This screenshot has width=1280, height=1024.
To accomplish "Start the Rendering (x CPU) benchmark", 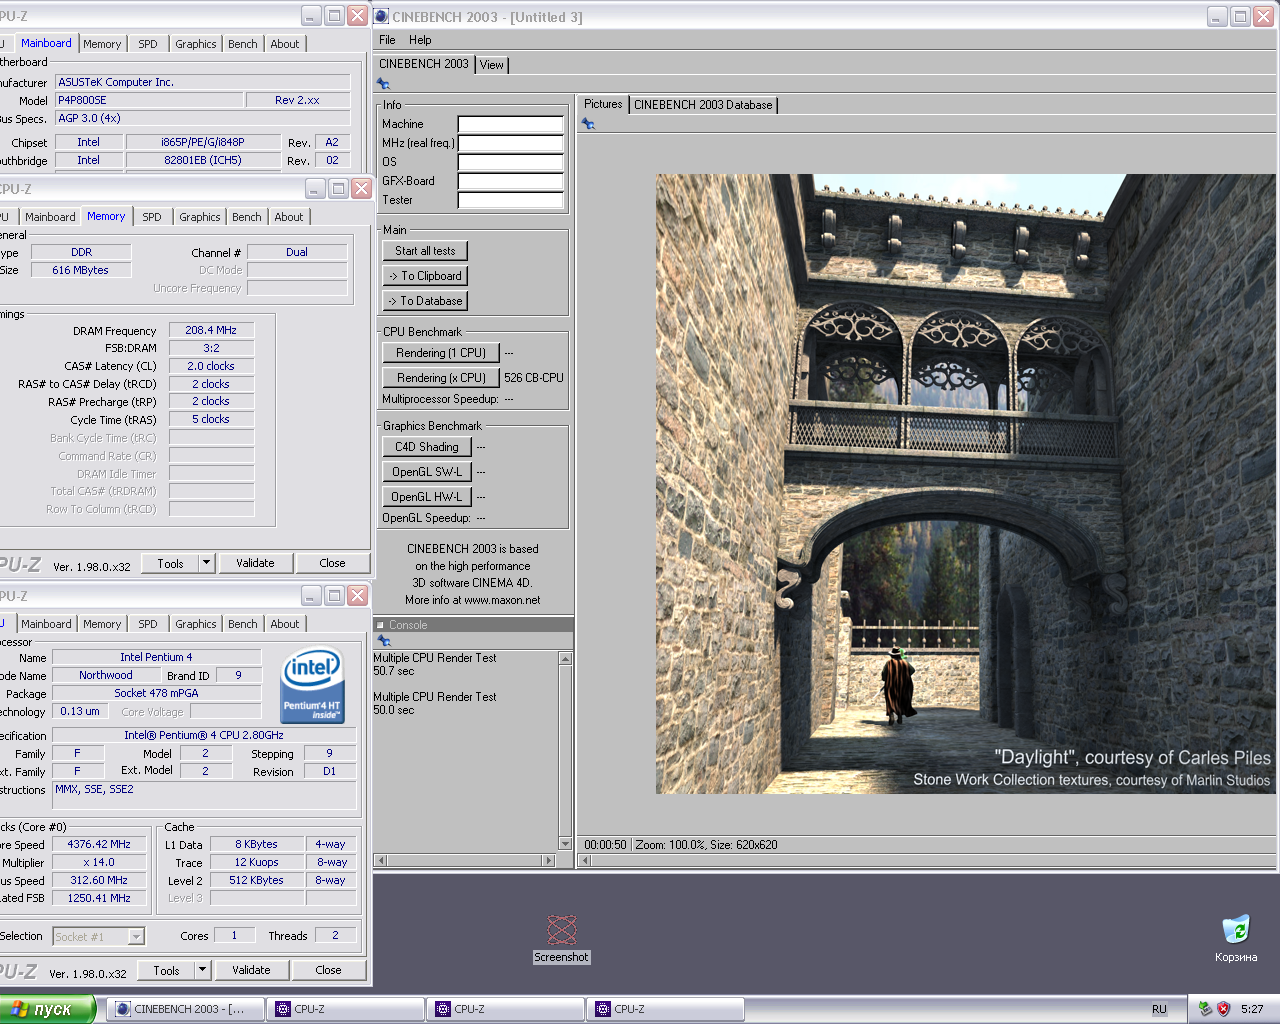I will pyautogui.click(x=441, y=378).
